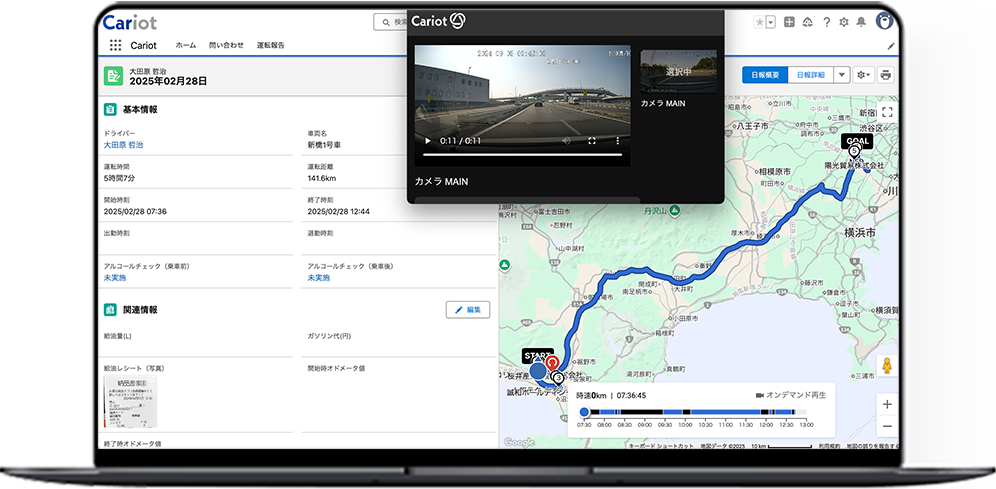Viewport: 996px width, 489px height.
Task: Go to the 問い合わせ tab
Action: (226, 45)
